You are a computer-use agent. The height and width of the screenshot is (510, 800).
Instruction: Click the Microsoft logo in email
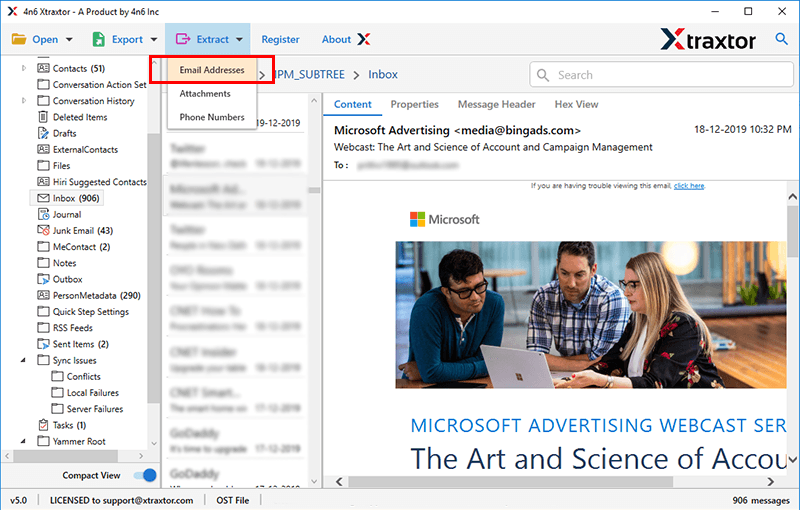[444, 219]
